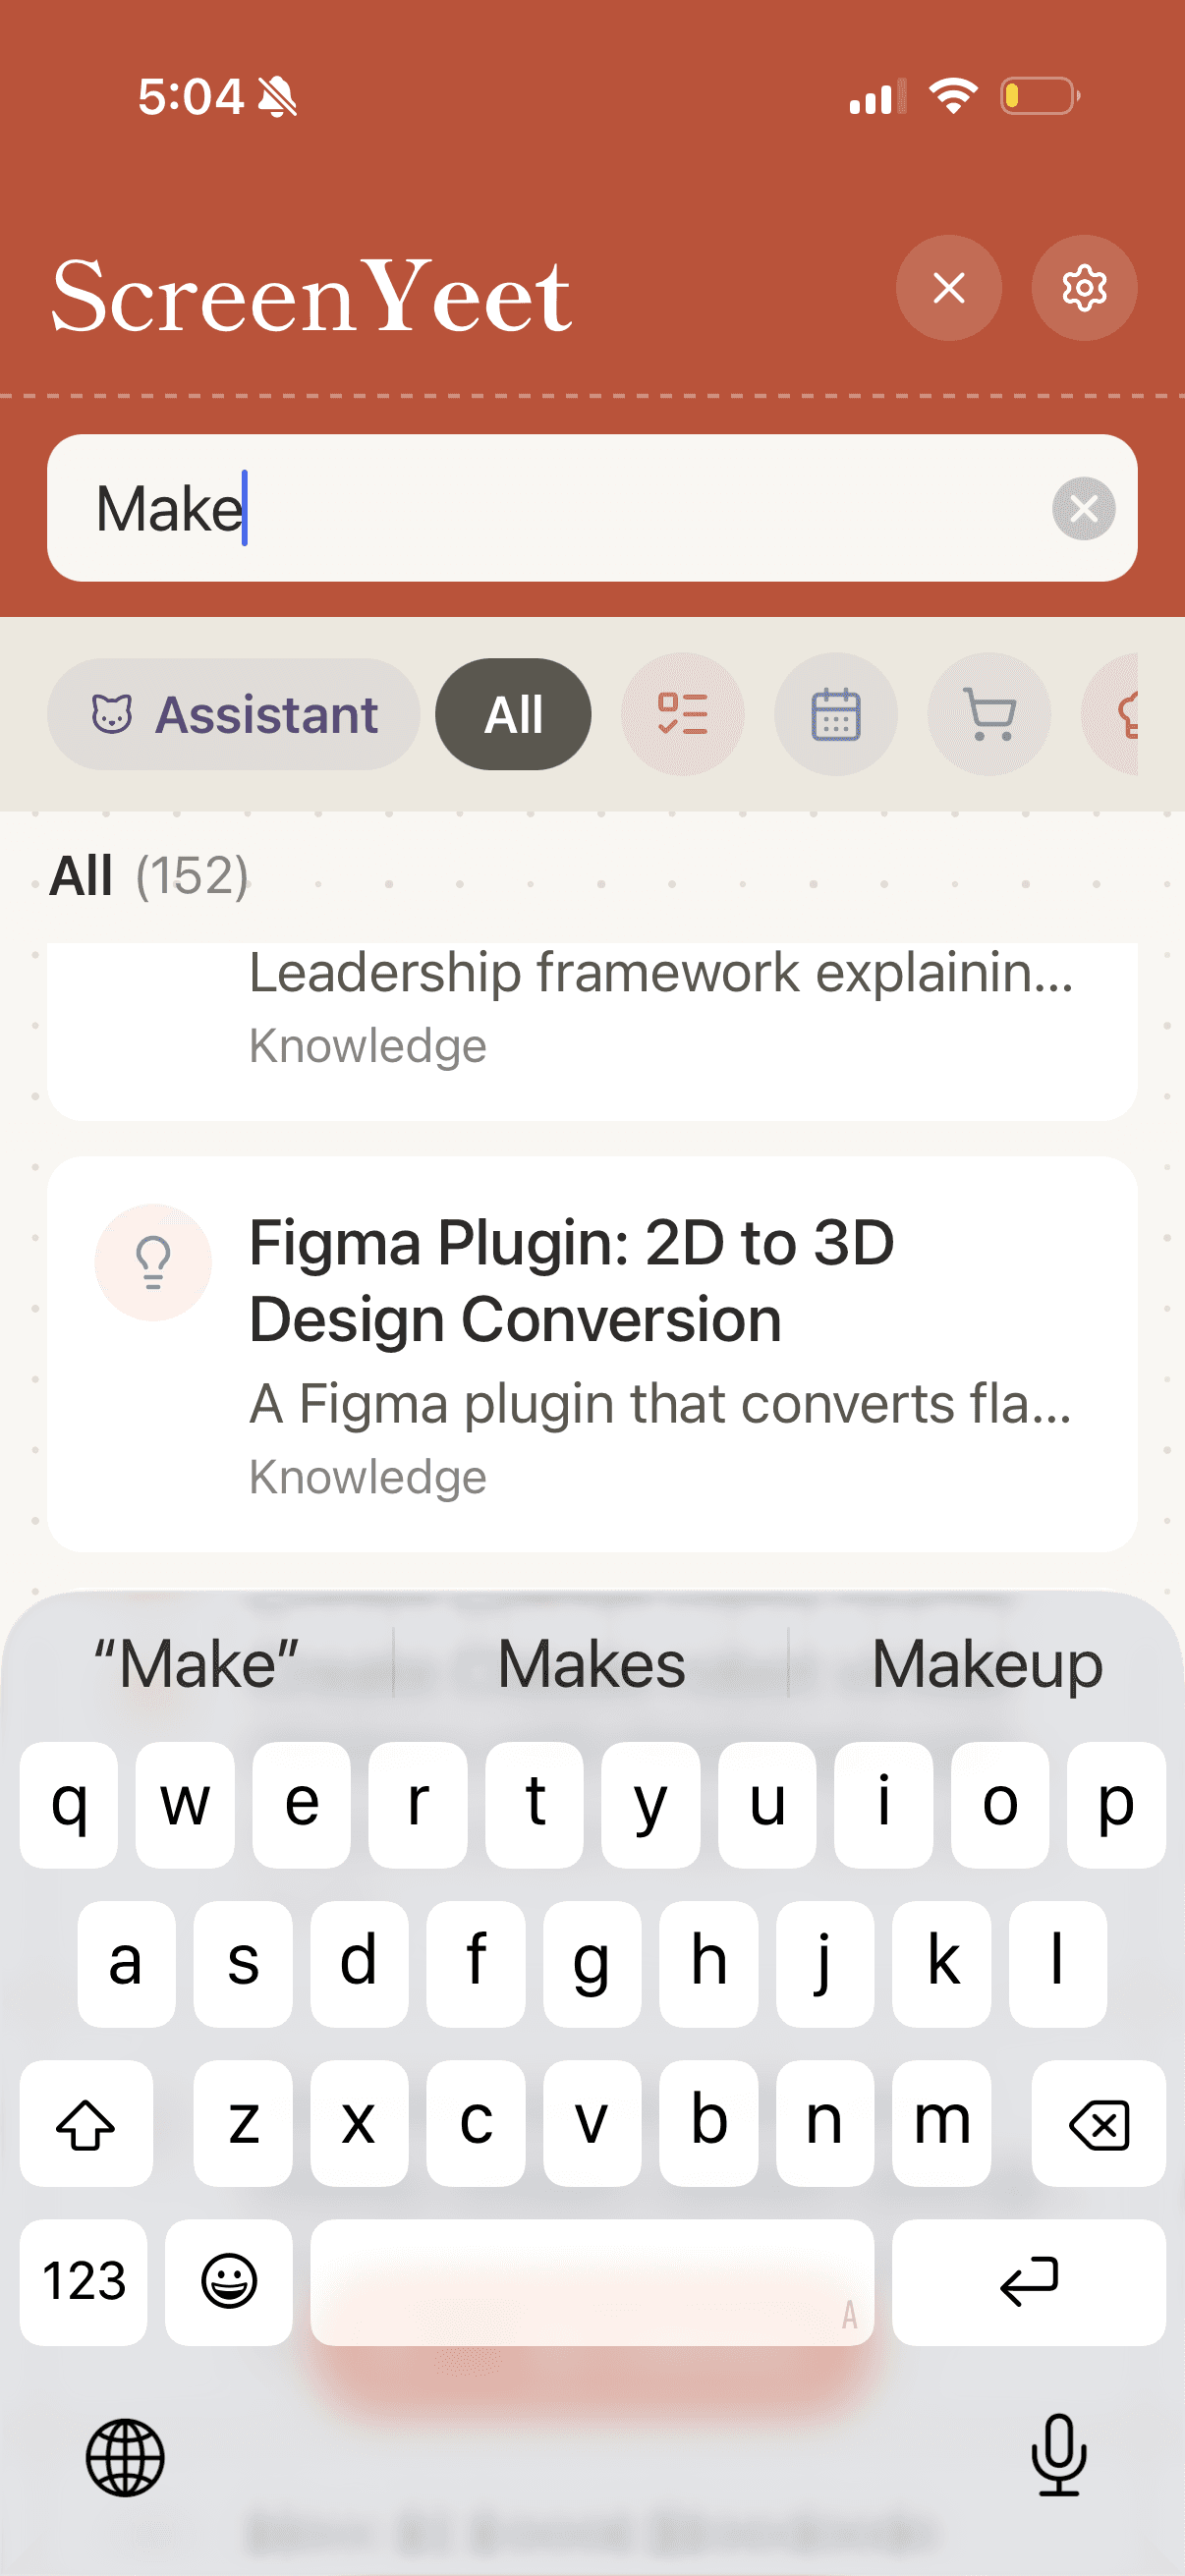The width and height of the screenshot is (1185, 2576).
Task: Tap the globe keyboard switcher
Action: (125, 2458)
